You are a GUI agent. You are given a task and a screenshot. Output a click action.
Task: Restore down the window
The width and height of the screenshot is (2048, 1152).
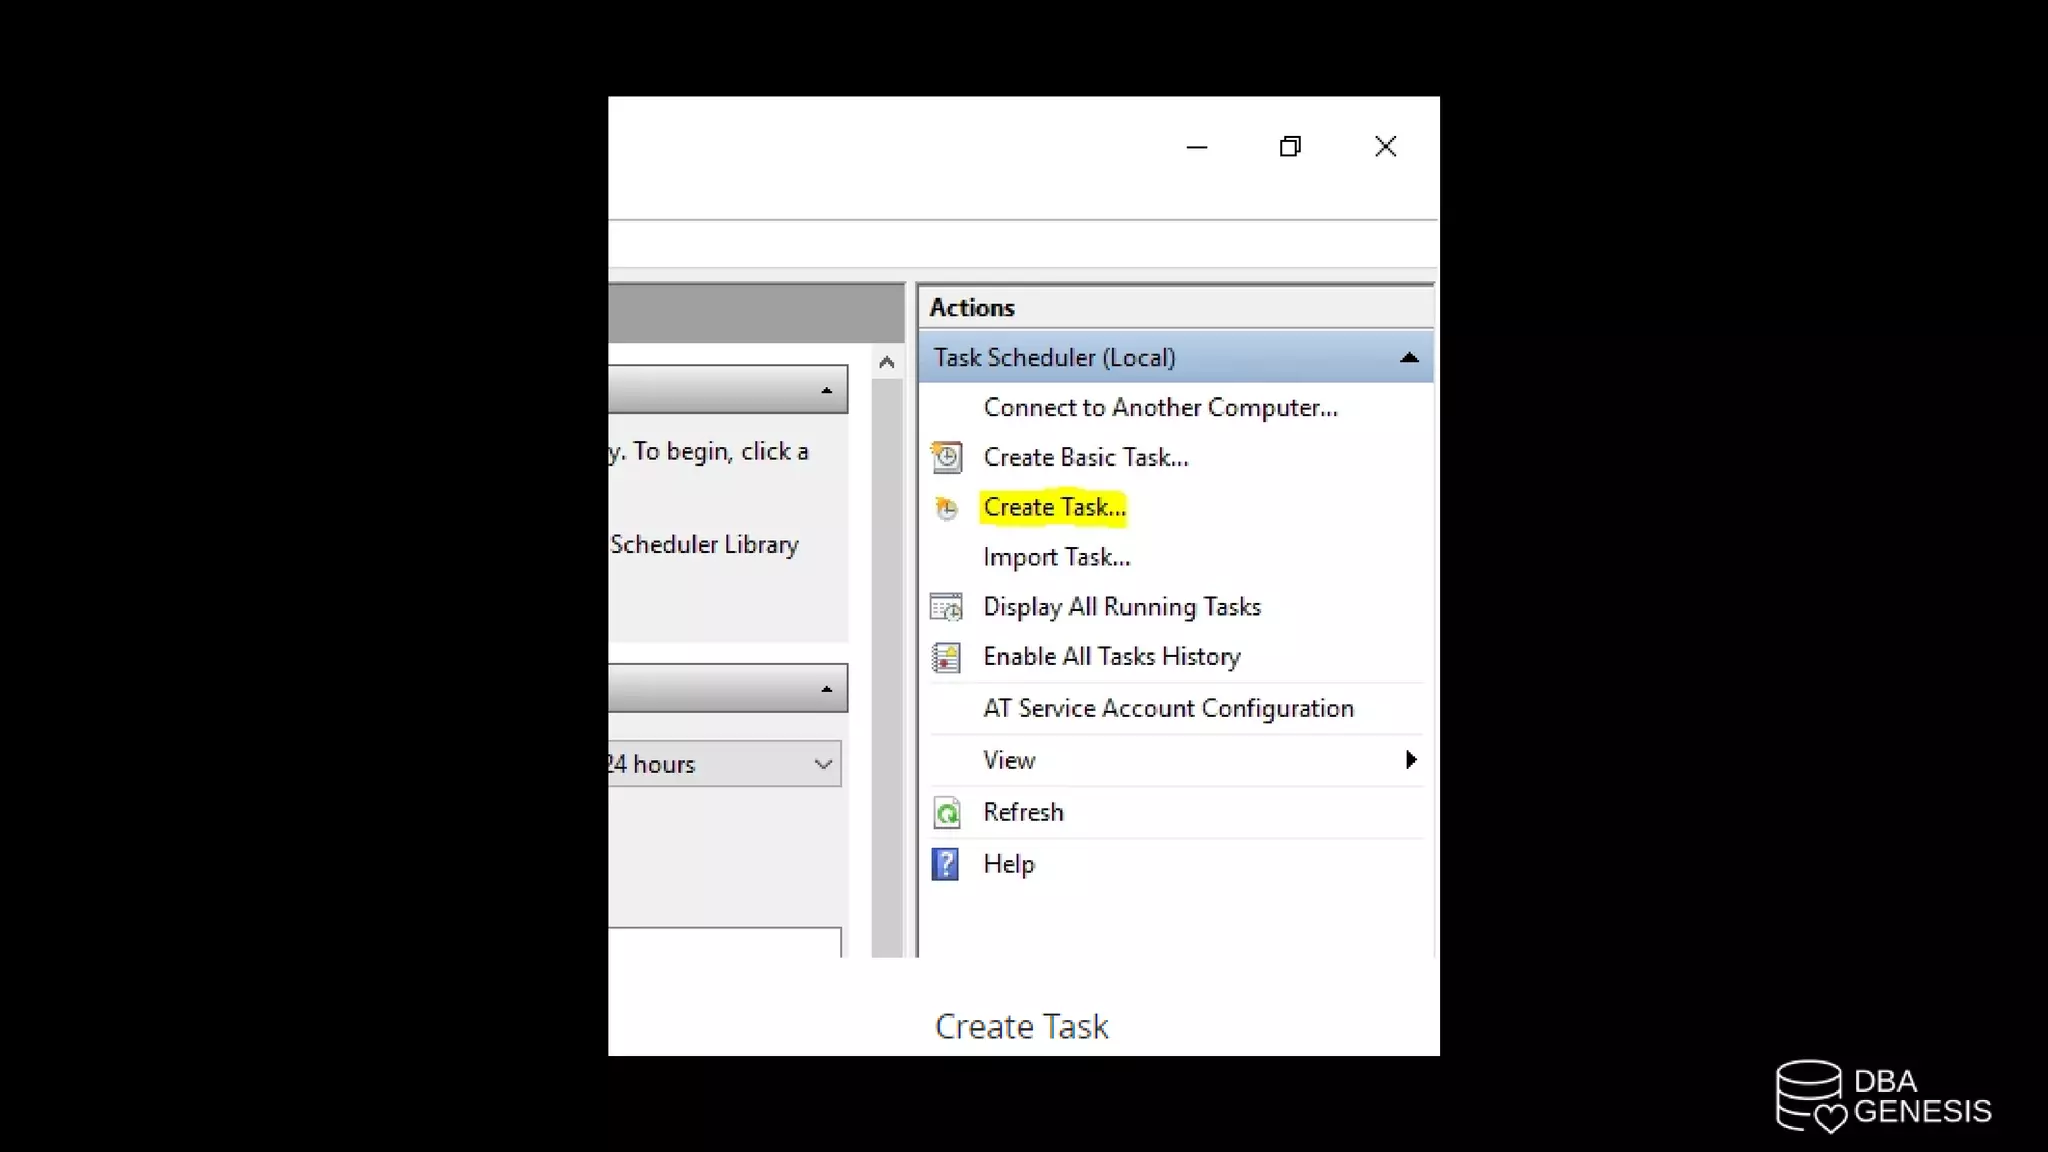coord(1290,147)
